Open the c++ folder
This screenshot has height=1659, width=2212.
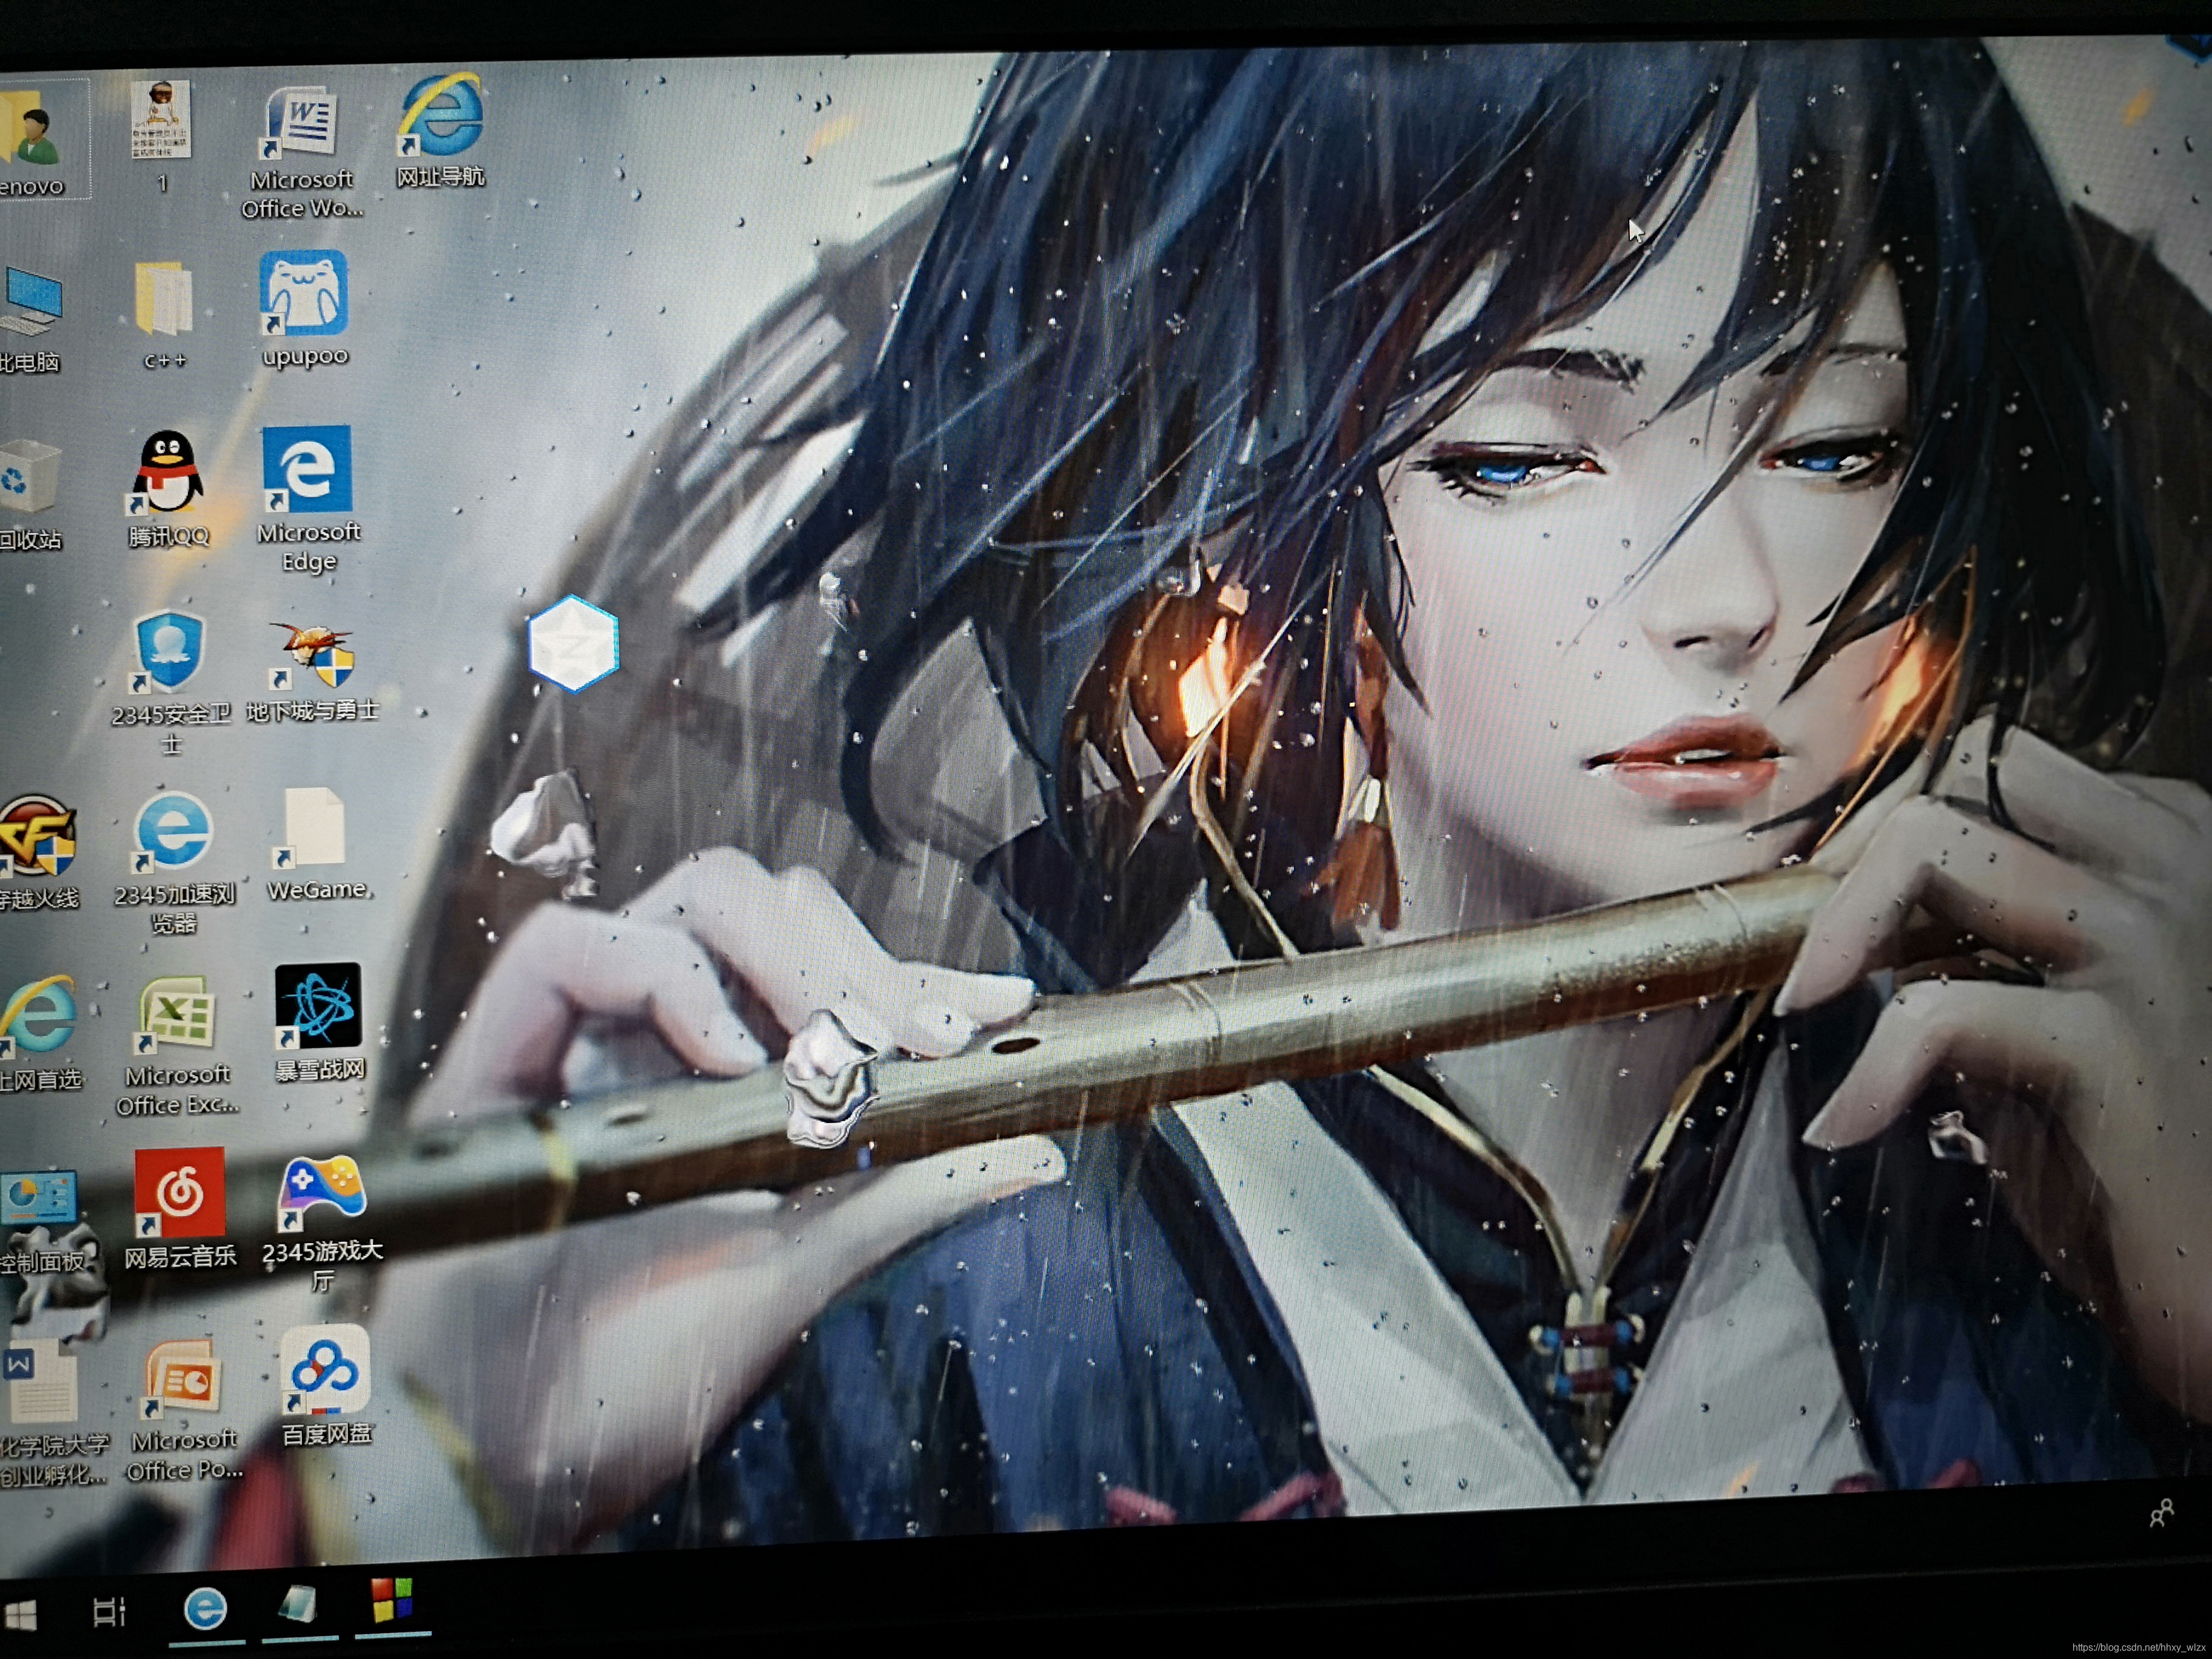163,299
